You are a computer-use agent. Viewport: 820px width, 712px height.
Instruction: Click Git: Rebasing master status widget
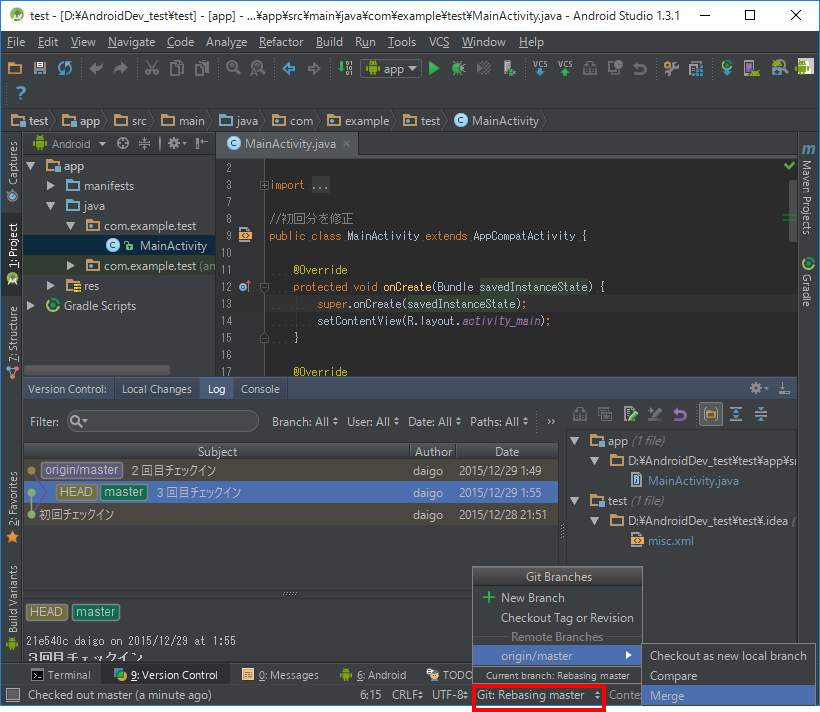click(538, 695)
